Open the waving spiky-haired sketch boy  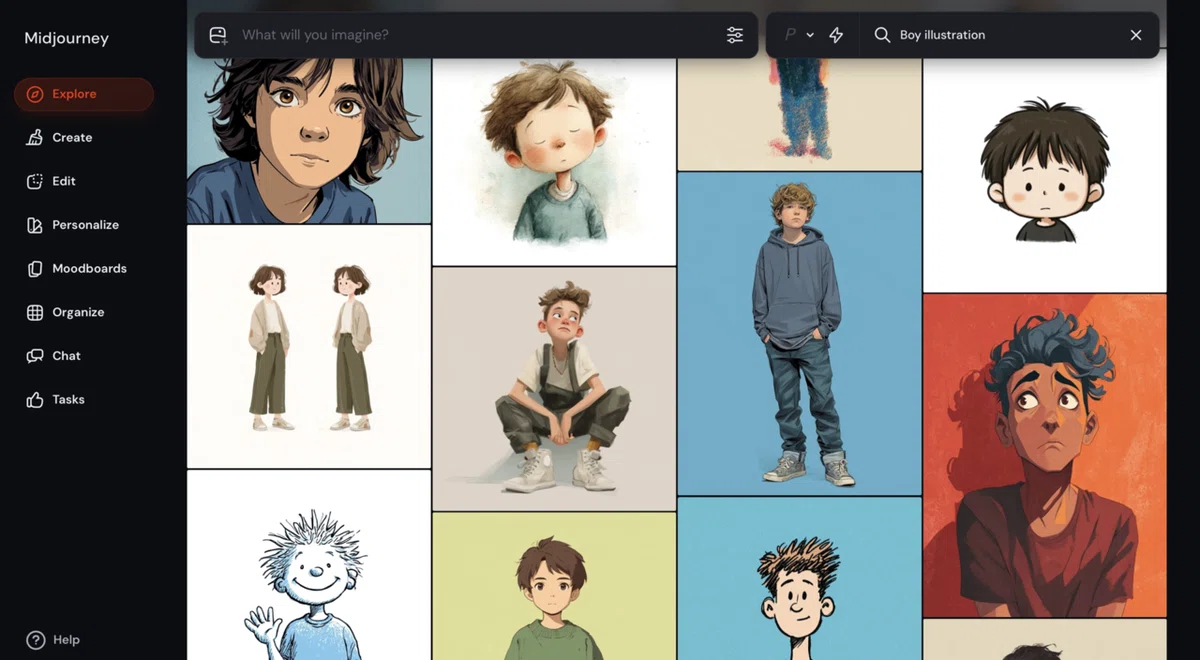coord(309,565)
